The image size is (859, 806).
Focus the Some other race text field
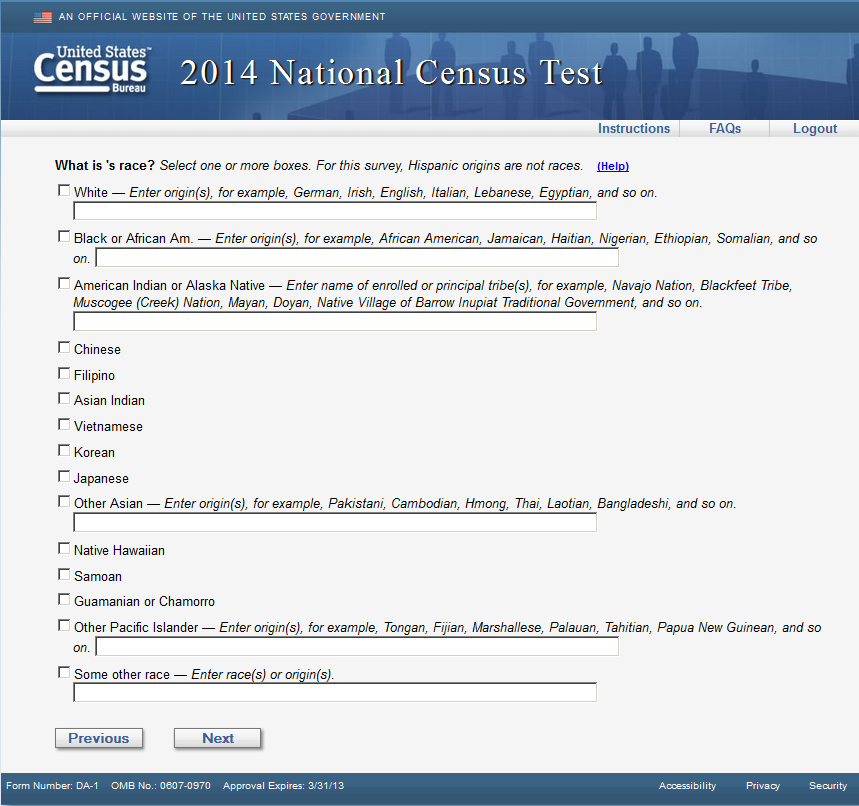tap(335, 693)
